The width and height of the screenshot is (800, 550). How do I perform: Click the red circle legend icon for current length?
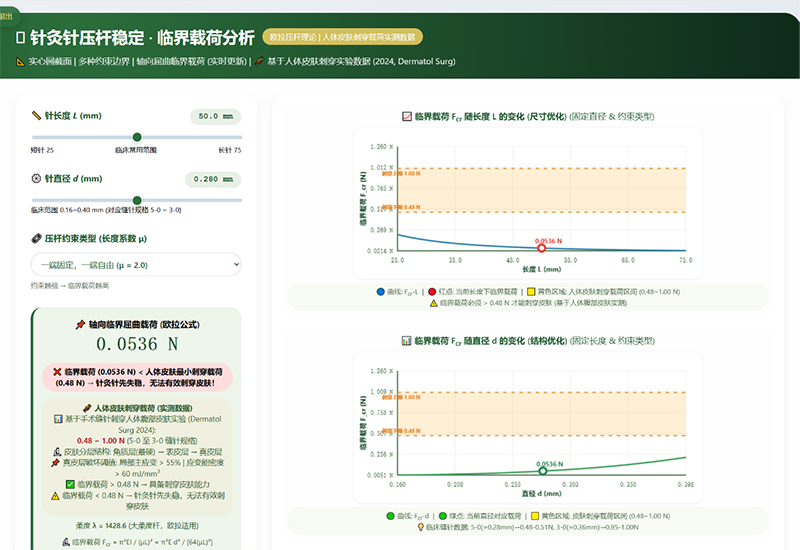[432, 292]
